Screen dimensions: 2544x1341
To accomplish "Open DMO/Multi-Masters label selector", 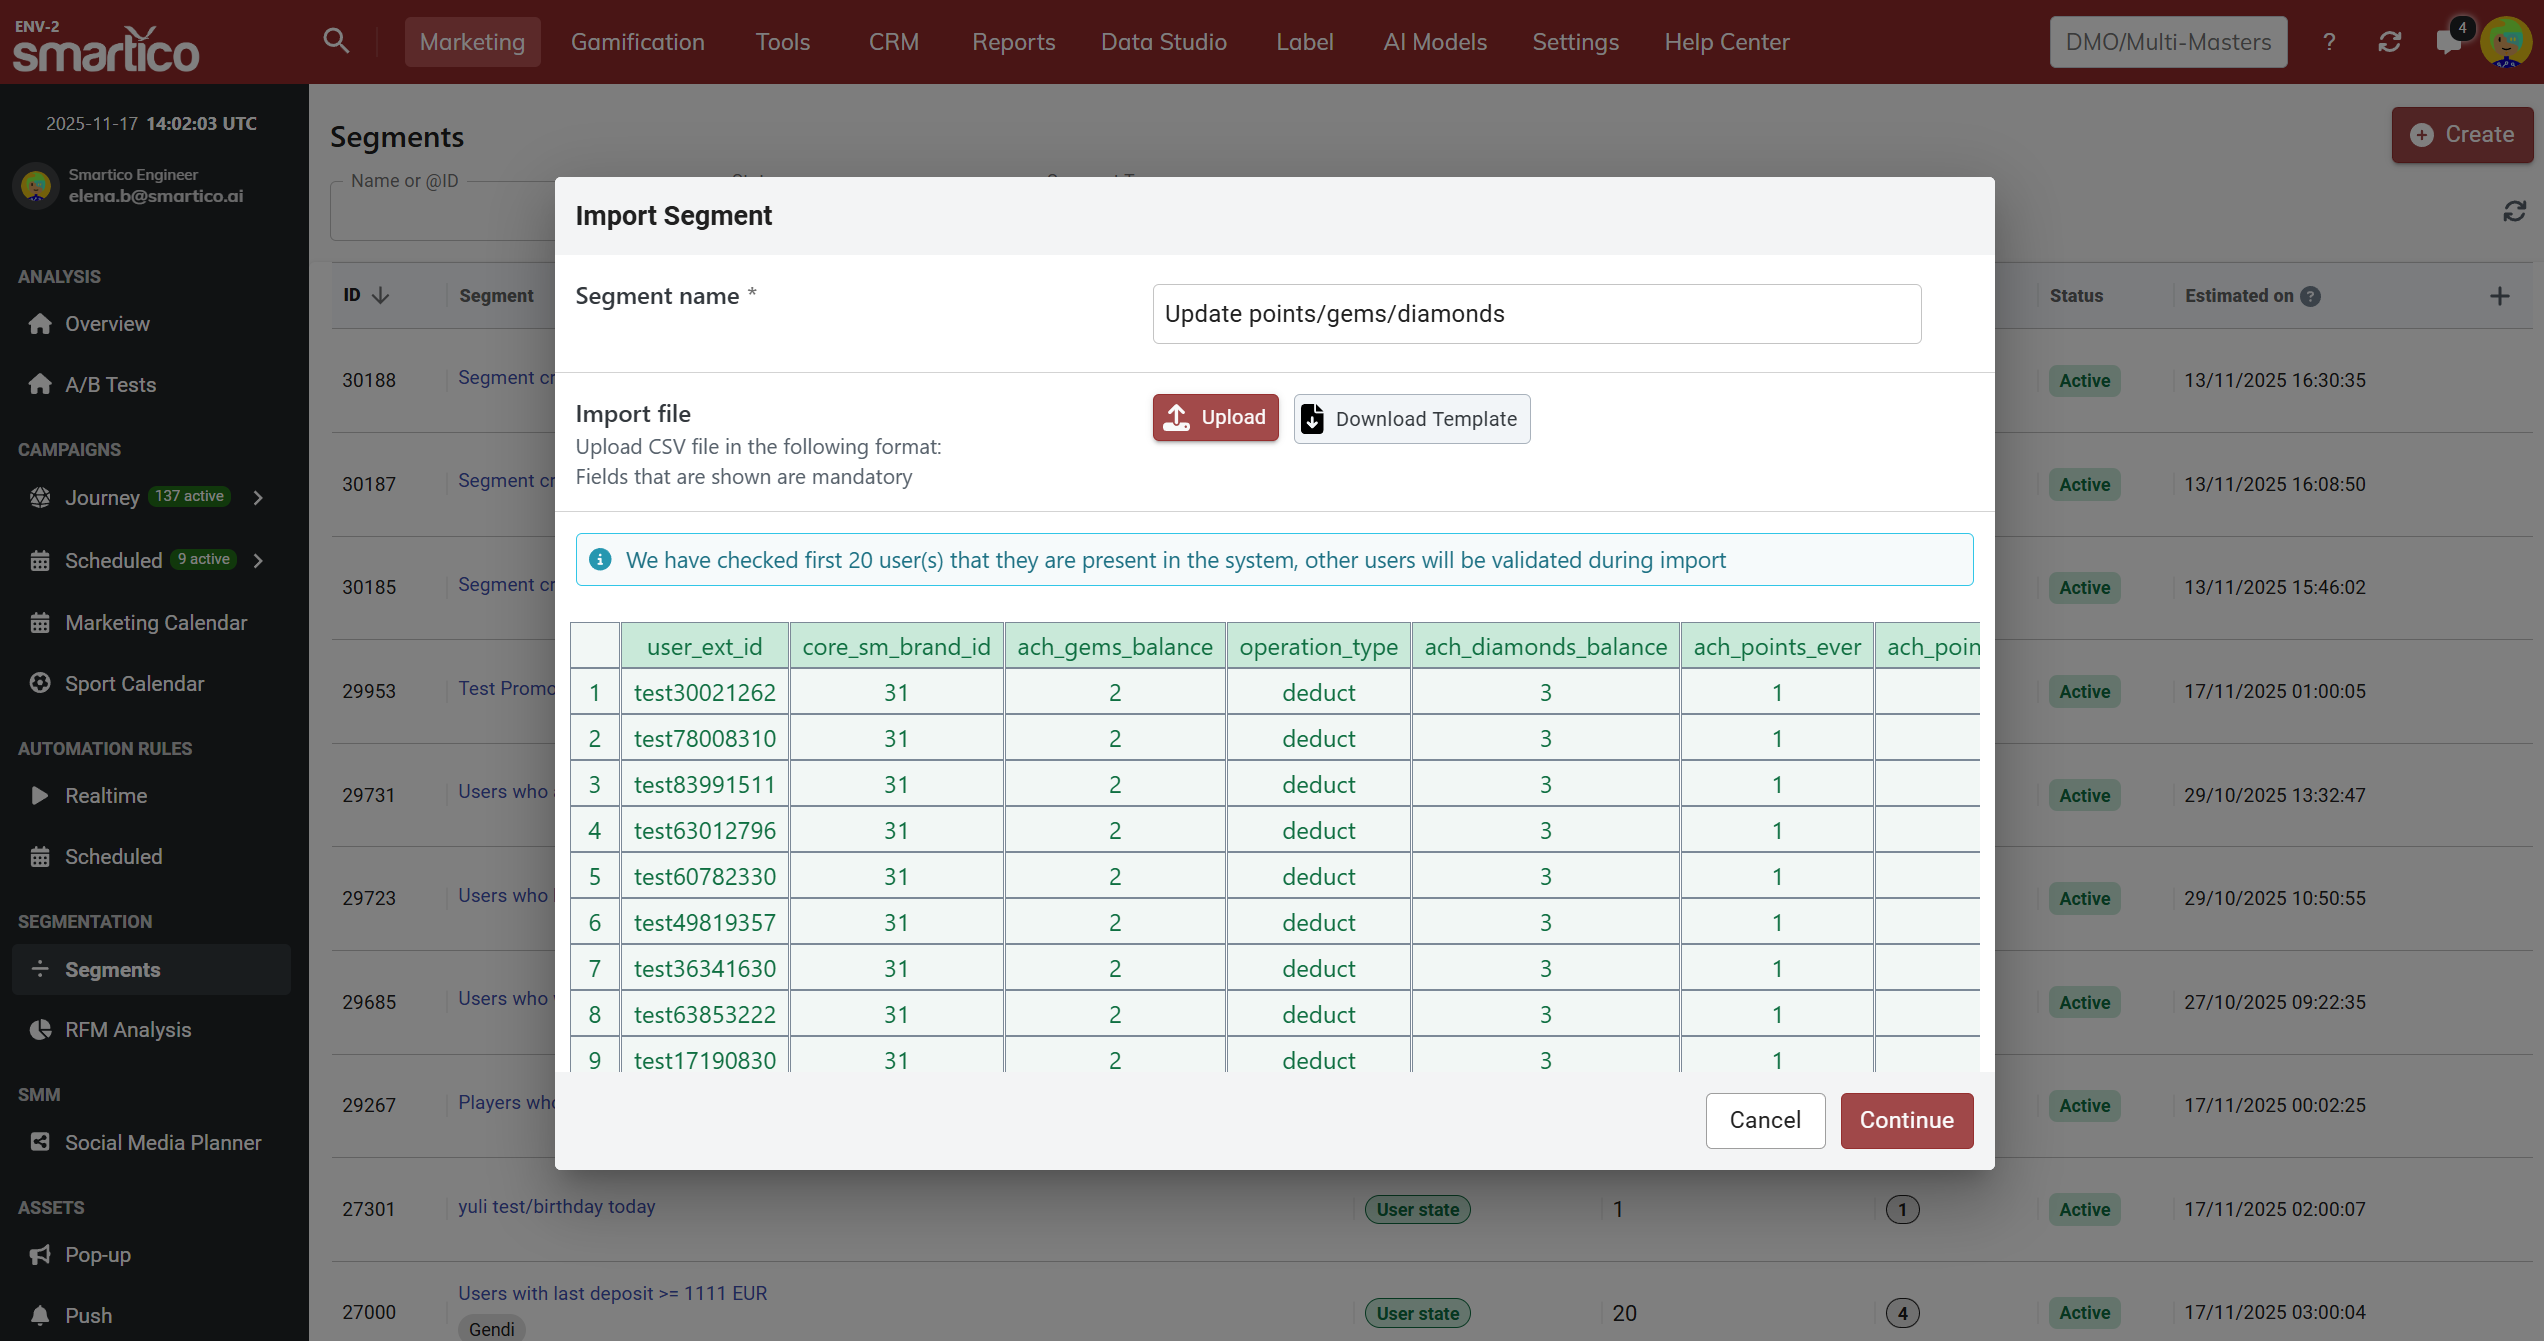I will [x=2168, y=41].
